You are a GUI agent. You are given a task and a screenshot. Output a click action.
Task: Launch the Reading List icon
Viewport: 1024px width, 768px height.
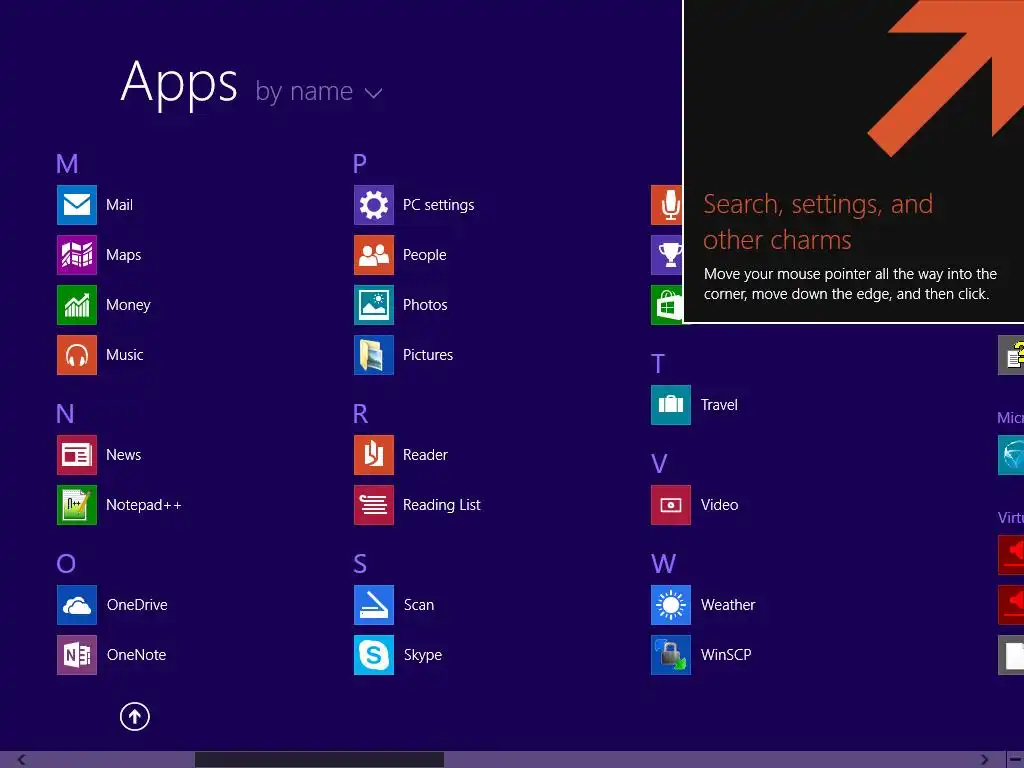pos(374,505)
